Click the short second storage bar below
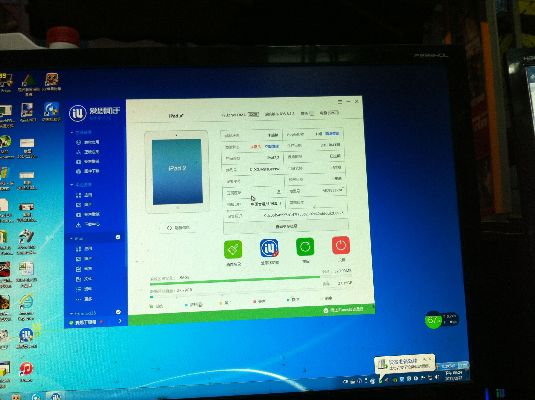The image size is (535, 400). coord(152,297)
